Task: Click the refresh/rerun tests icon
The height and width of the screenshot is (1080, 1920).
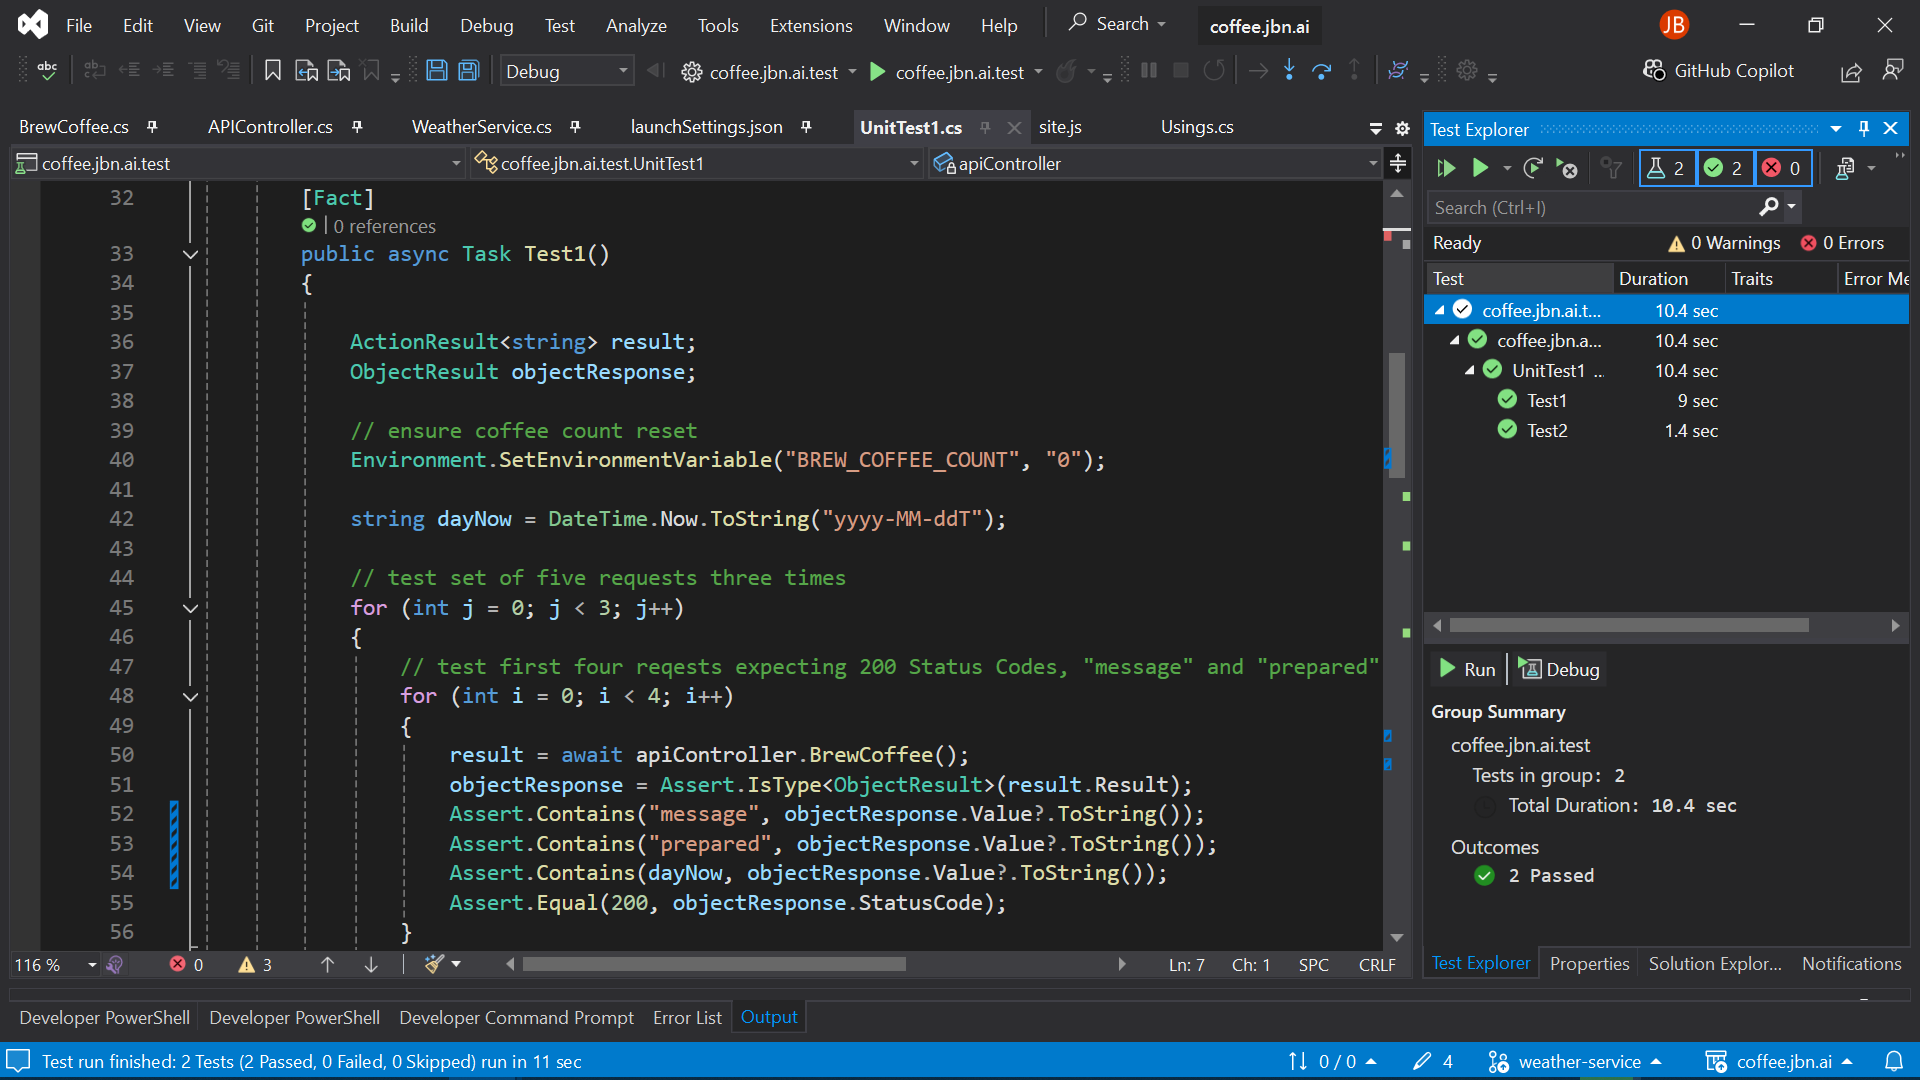Action: click(1530, 167)
